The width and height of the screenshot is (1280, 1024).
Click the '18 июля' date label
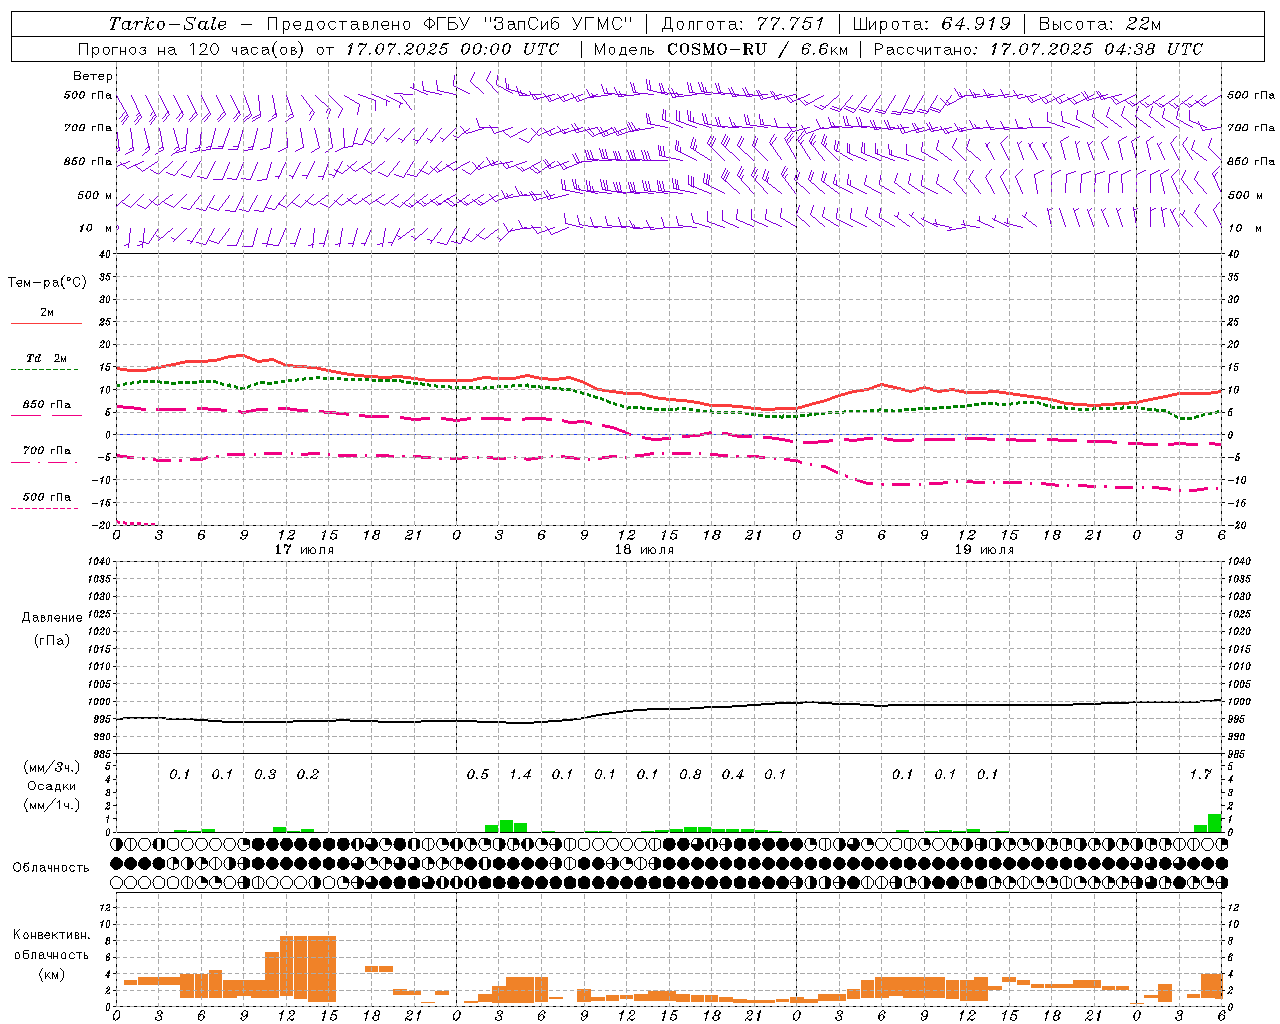pyautogui.click(x=644, y=550)
